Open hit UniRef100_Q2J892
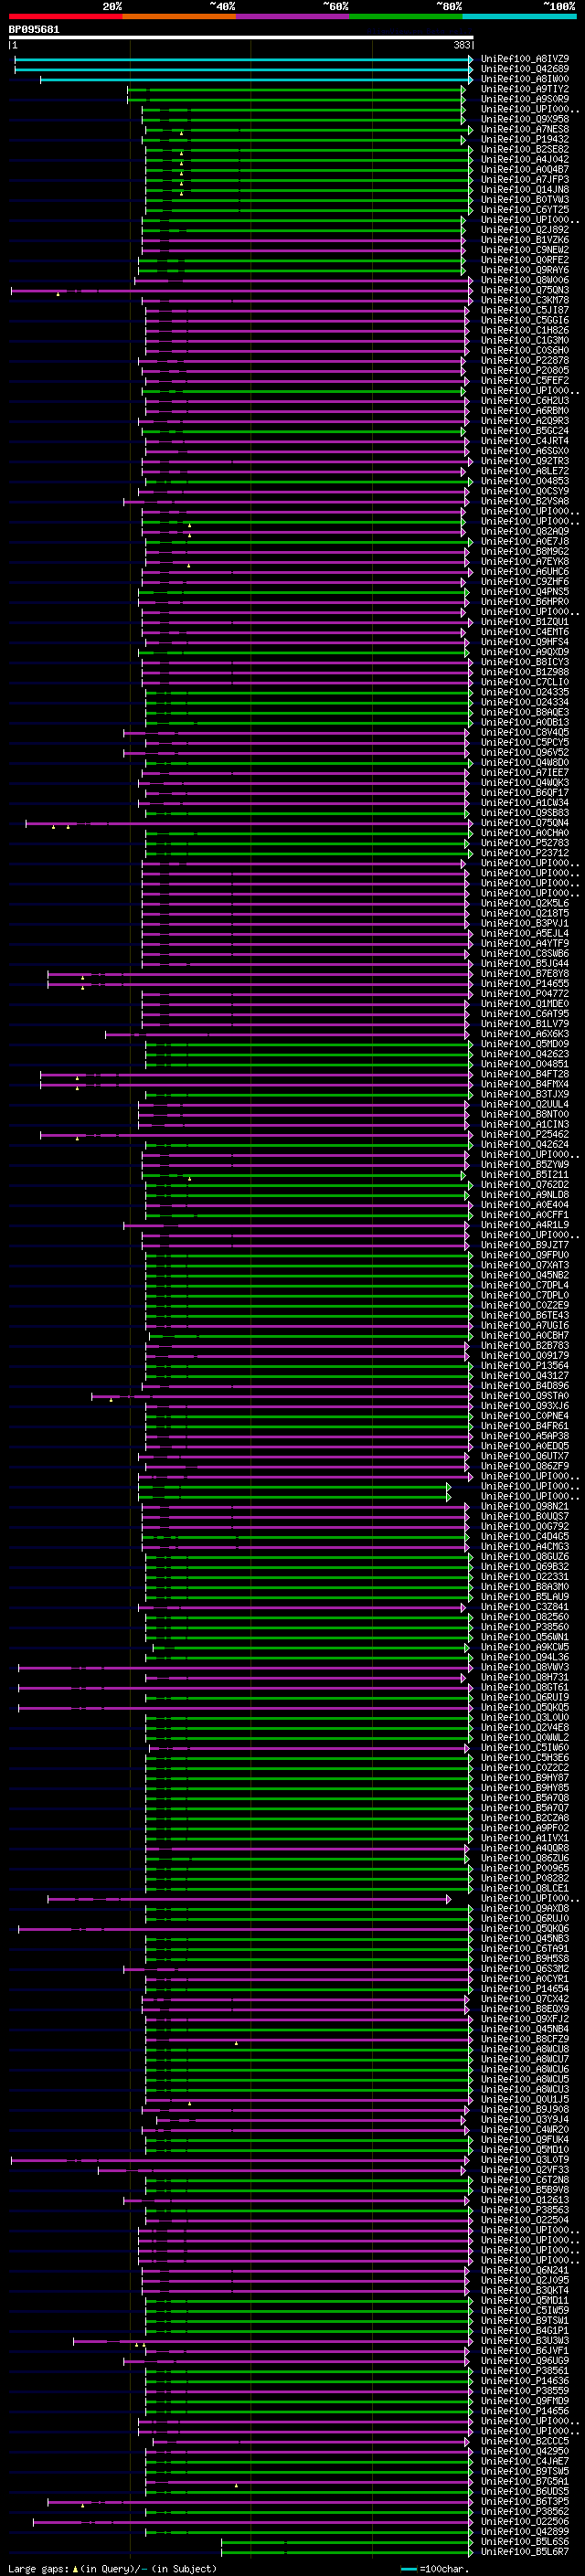The width and height of the screenshot is (585, 2576). click(x=525, y=230)
